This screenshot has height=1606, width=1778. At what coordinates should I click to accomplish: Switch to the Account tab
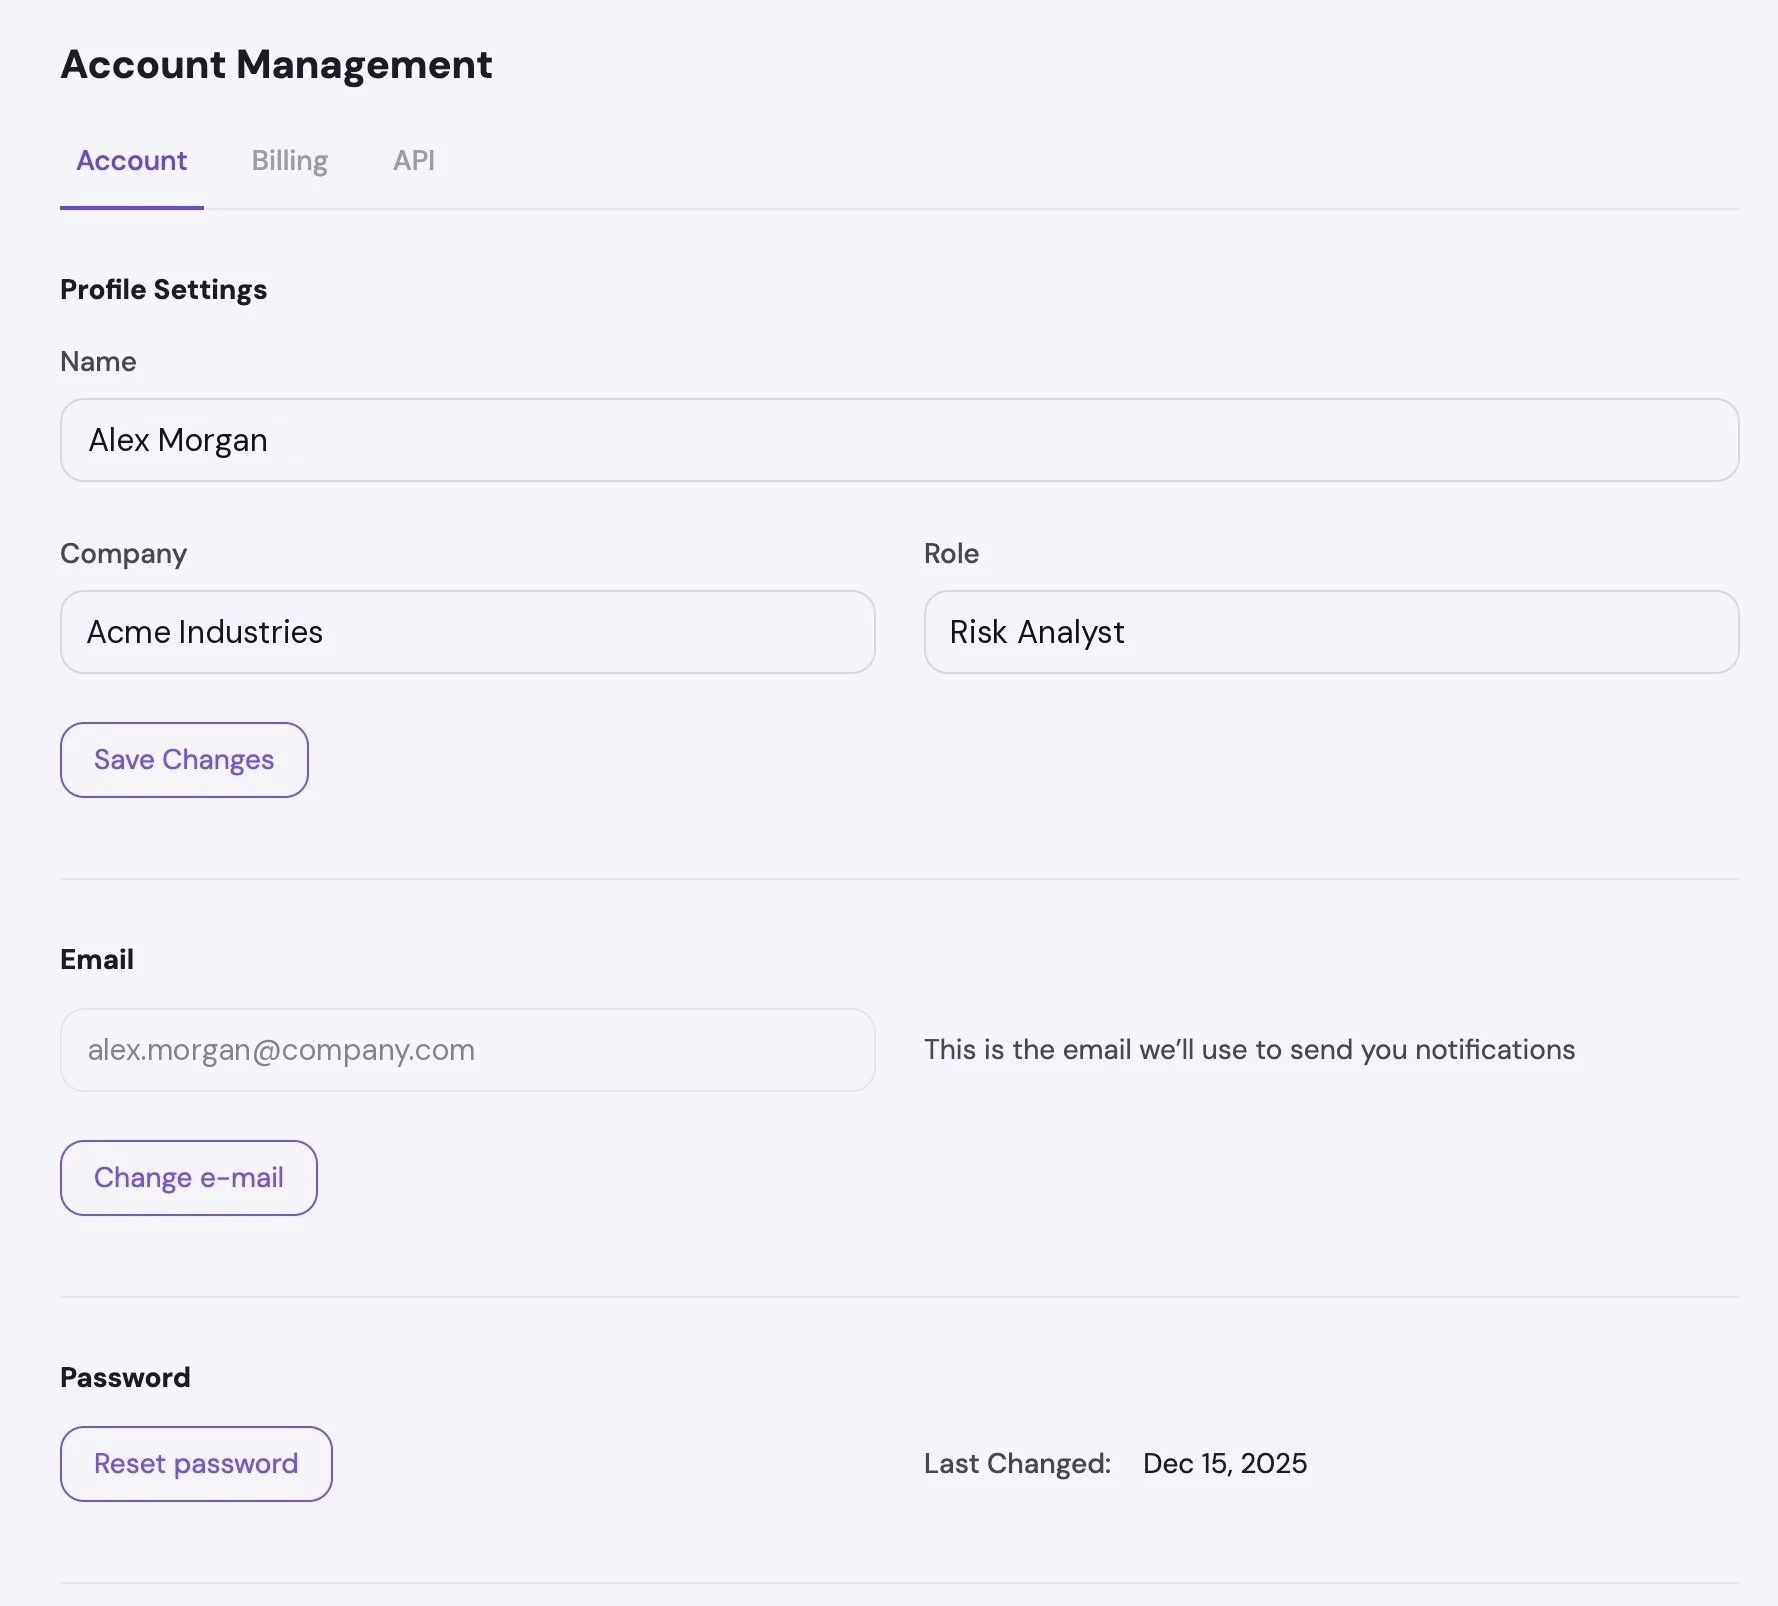pos(132,161)
